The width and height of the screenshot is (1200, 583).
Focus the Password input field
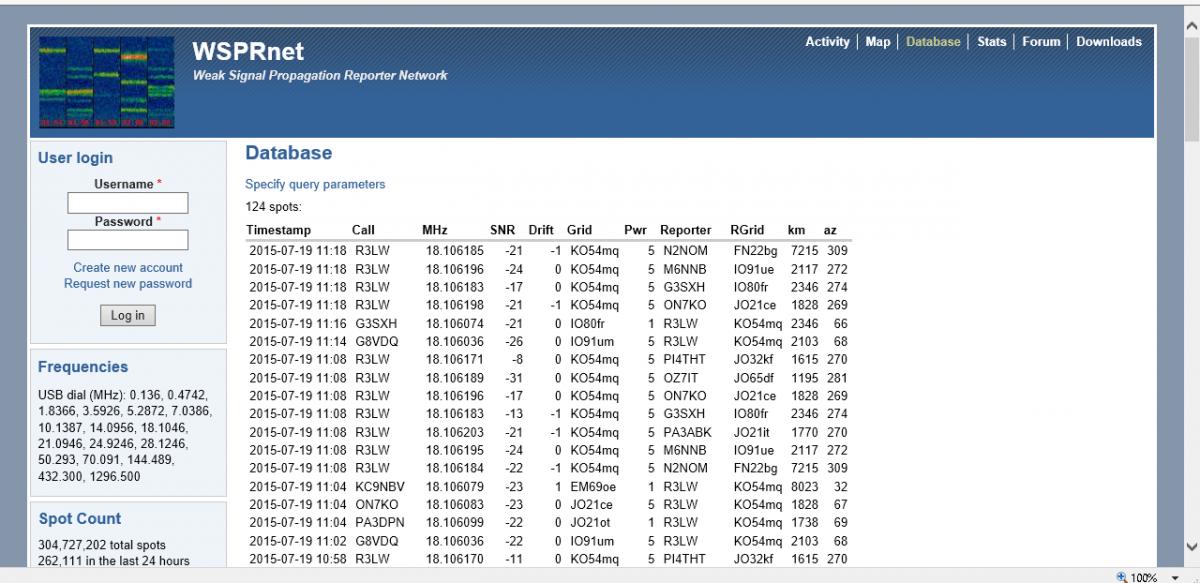tap(128, 240)
